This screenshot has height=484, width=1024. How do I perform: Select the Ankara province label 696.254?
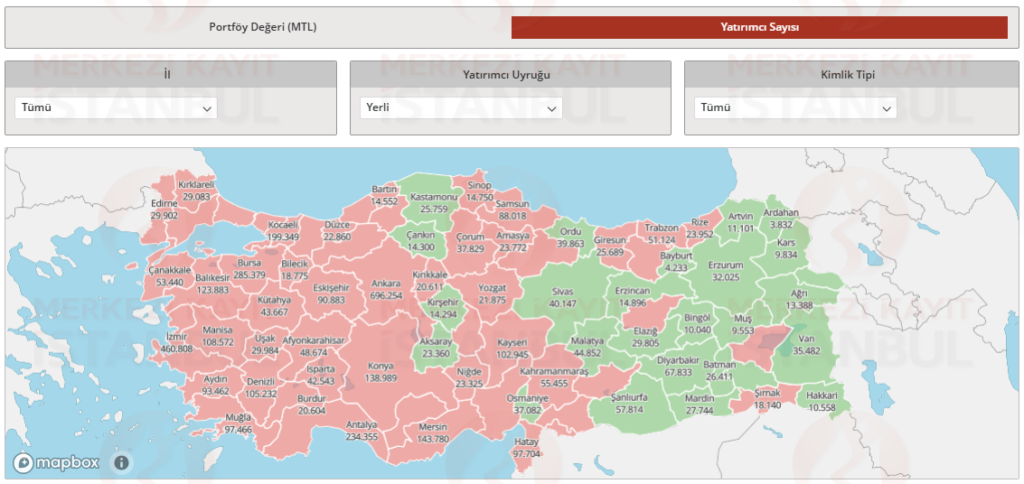click(386, 289)
